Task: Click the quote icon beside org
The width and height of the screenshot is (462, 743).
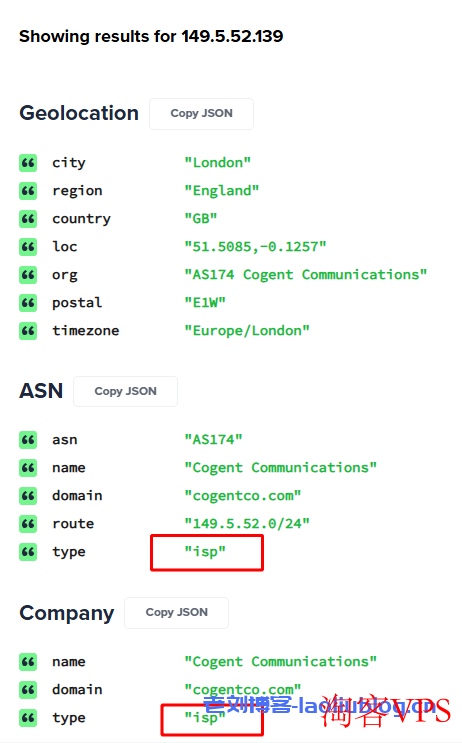Action: click(x=28, y=275)
